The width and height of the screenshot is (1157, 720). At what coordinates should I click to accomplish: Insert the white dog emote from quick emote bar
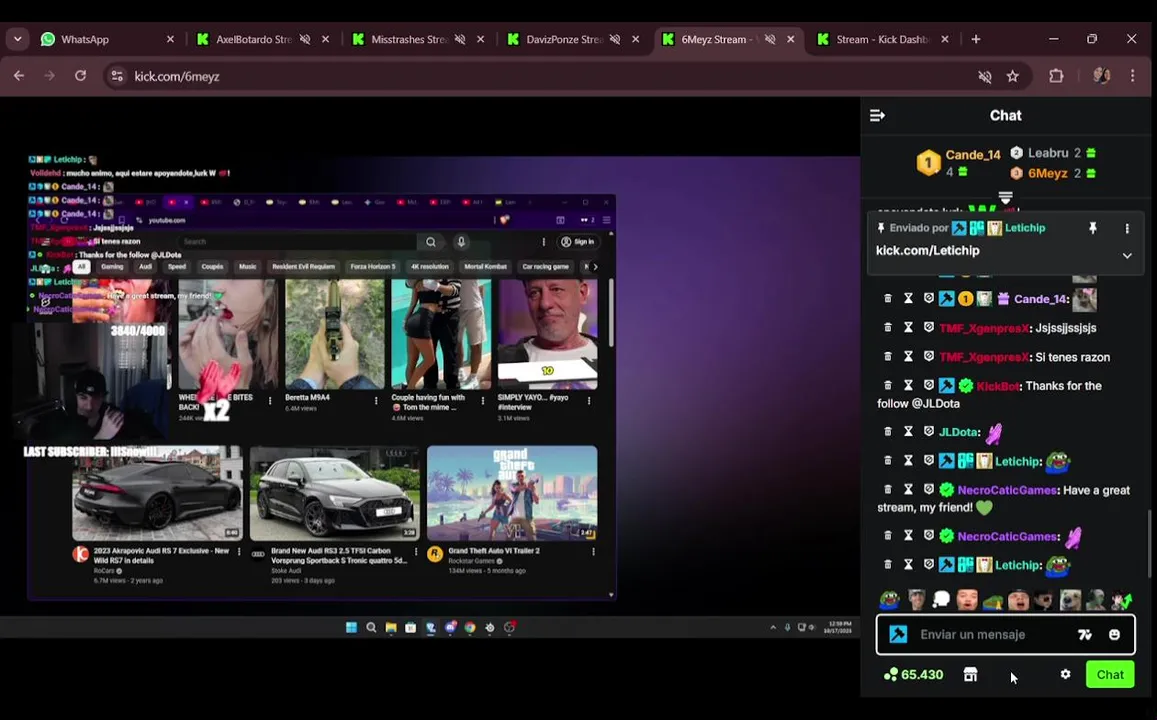(1070, 600)
